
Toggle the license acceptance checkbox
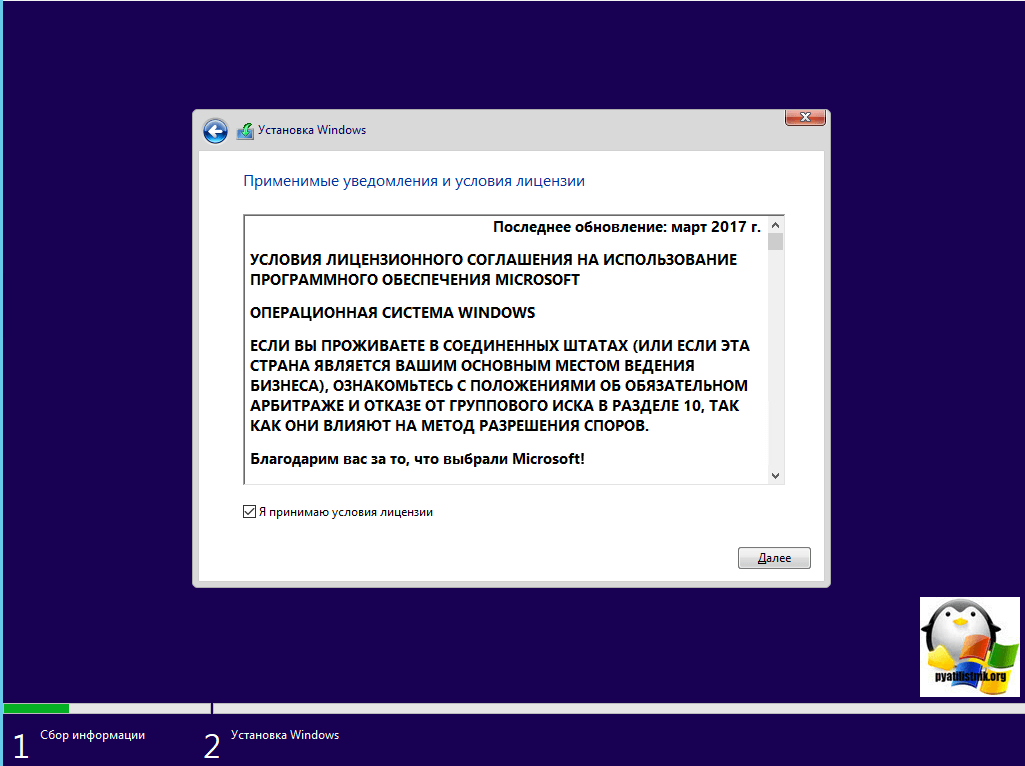[x=249, y=512]
